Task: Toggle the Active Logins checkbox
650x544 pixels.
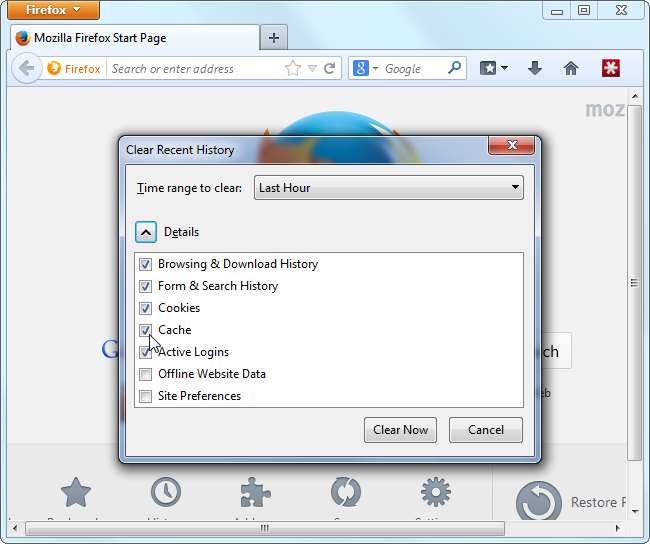Action: point(145,352)
